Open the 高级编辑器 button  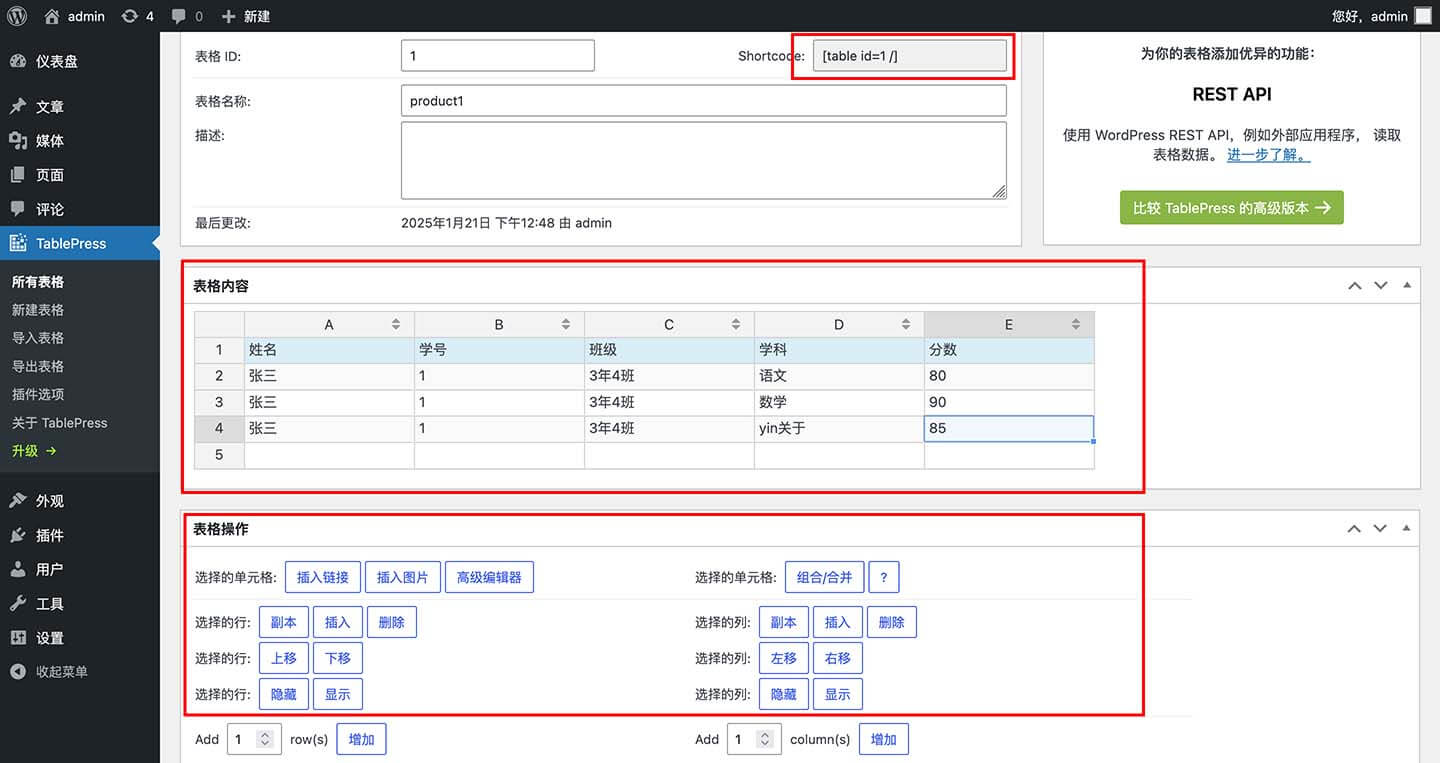pyautogui.click(x=489, y=577)
